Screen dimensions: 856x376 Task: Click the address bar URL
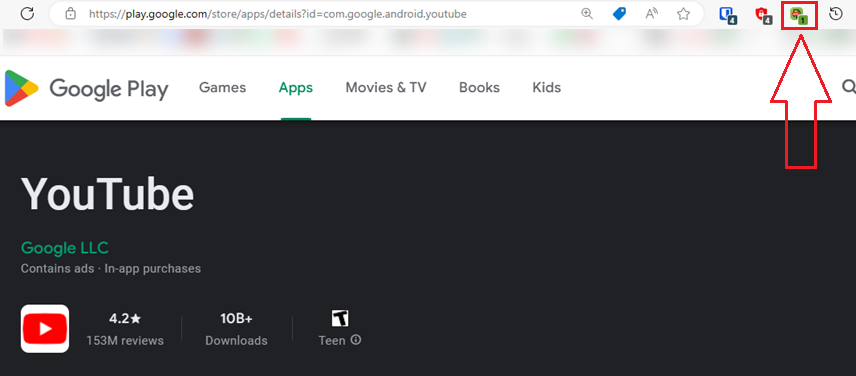(x=278, y=14)
